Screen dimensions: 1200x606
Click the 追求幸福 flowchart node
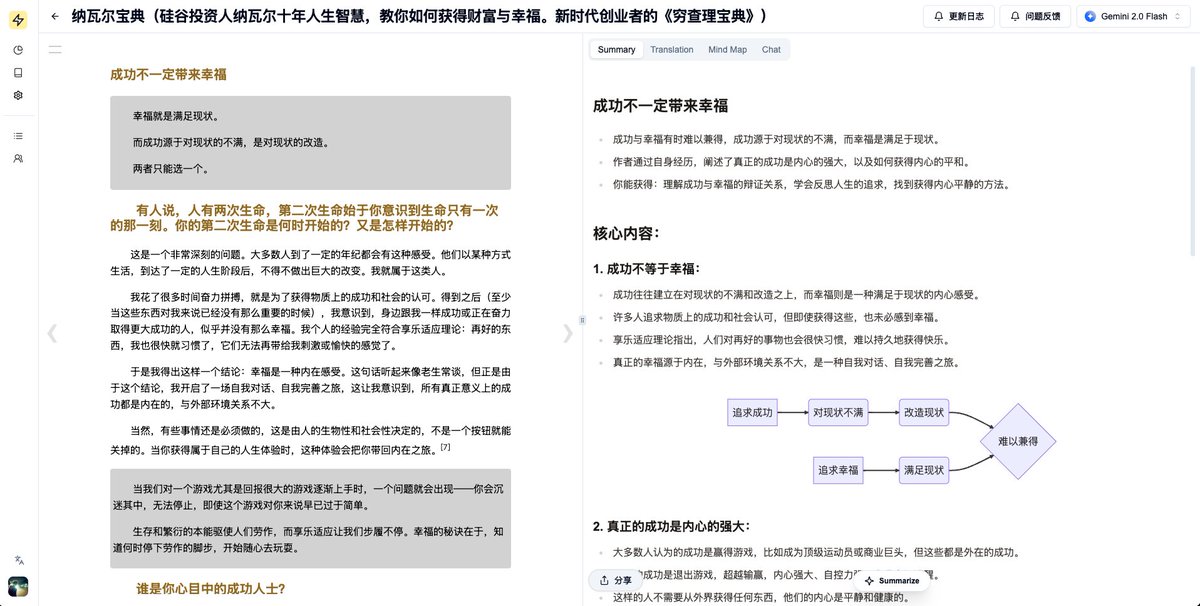(838, 470)
